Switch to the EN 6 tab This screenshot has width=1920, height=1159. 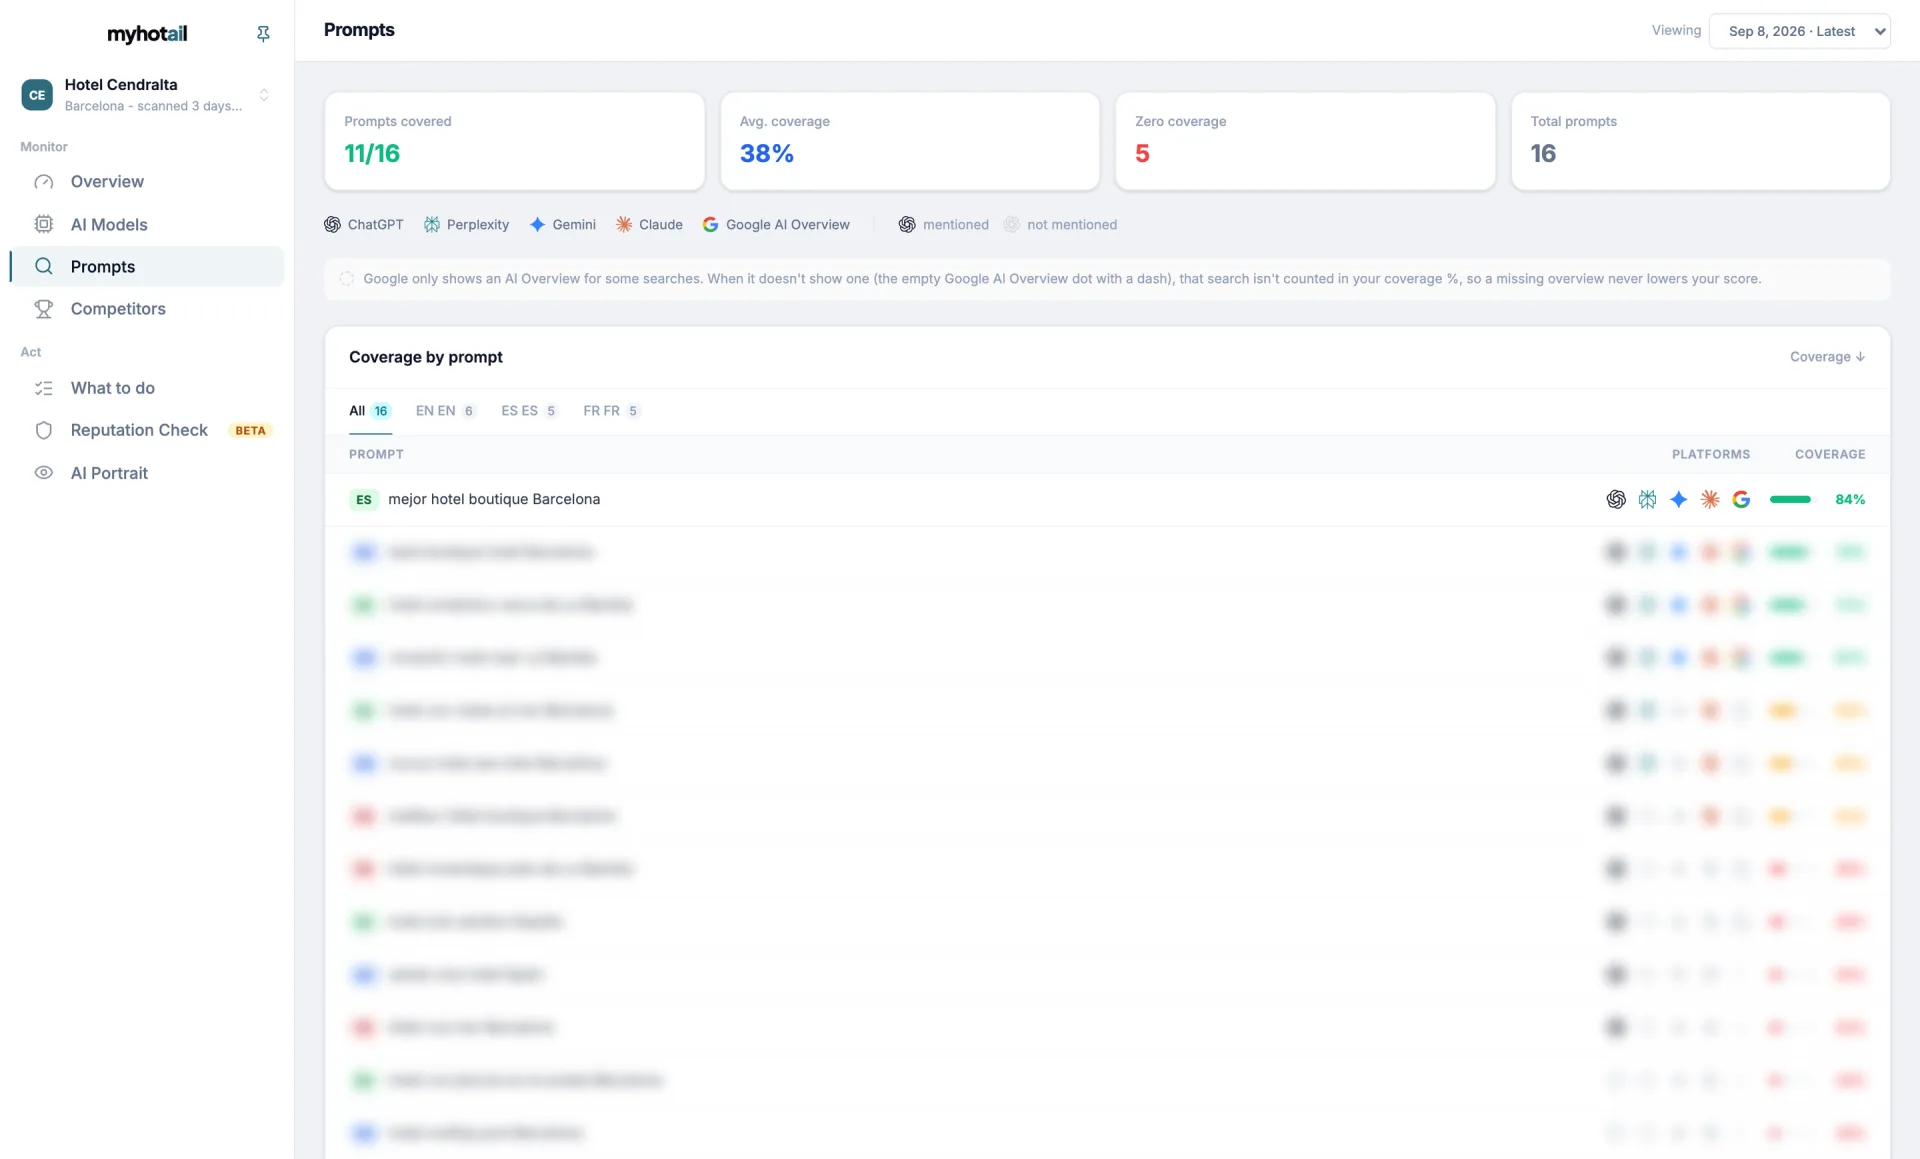[446, 411]
